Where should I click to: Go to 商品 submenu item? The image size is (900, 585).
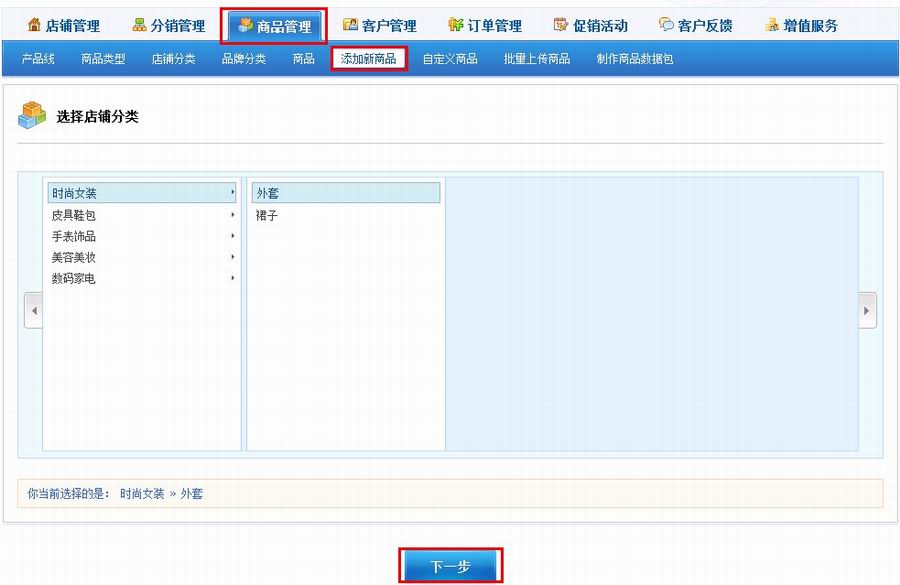(x=304, y=59)
